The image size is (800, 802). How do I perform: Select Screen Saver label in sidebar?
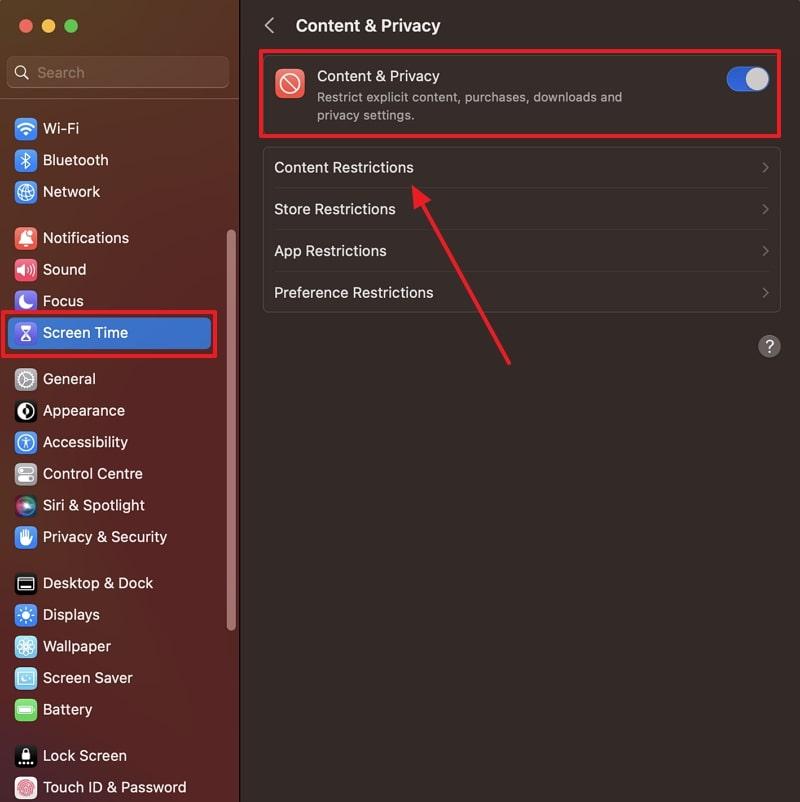pos(87,678)
